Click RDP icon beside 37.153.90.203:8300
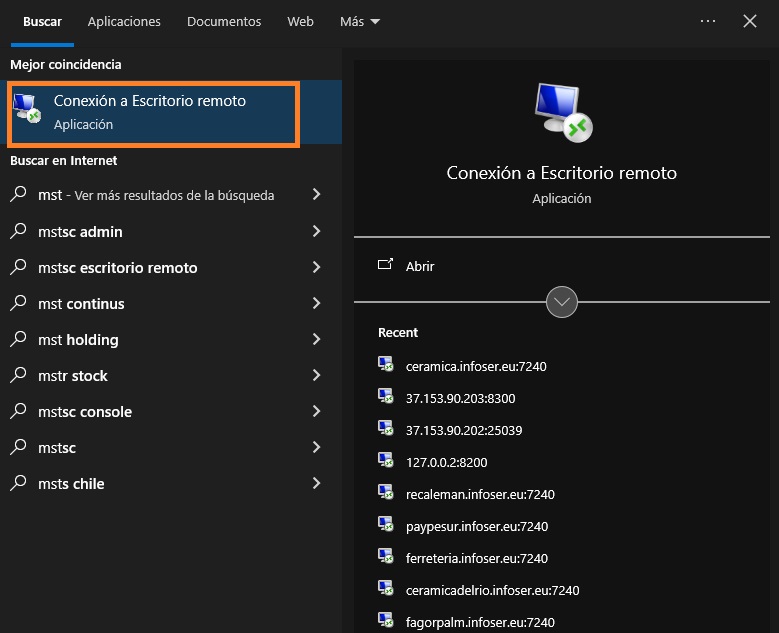 [386, 396]
